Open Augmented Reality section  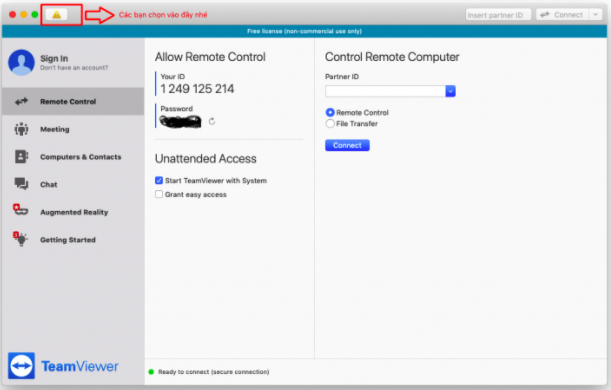pos(73,212)
